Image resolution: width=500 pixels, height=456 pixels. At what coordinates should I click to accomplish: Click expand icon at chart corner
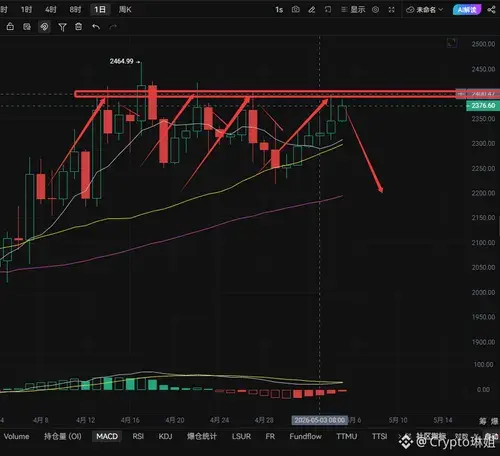(452, 43)
